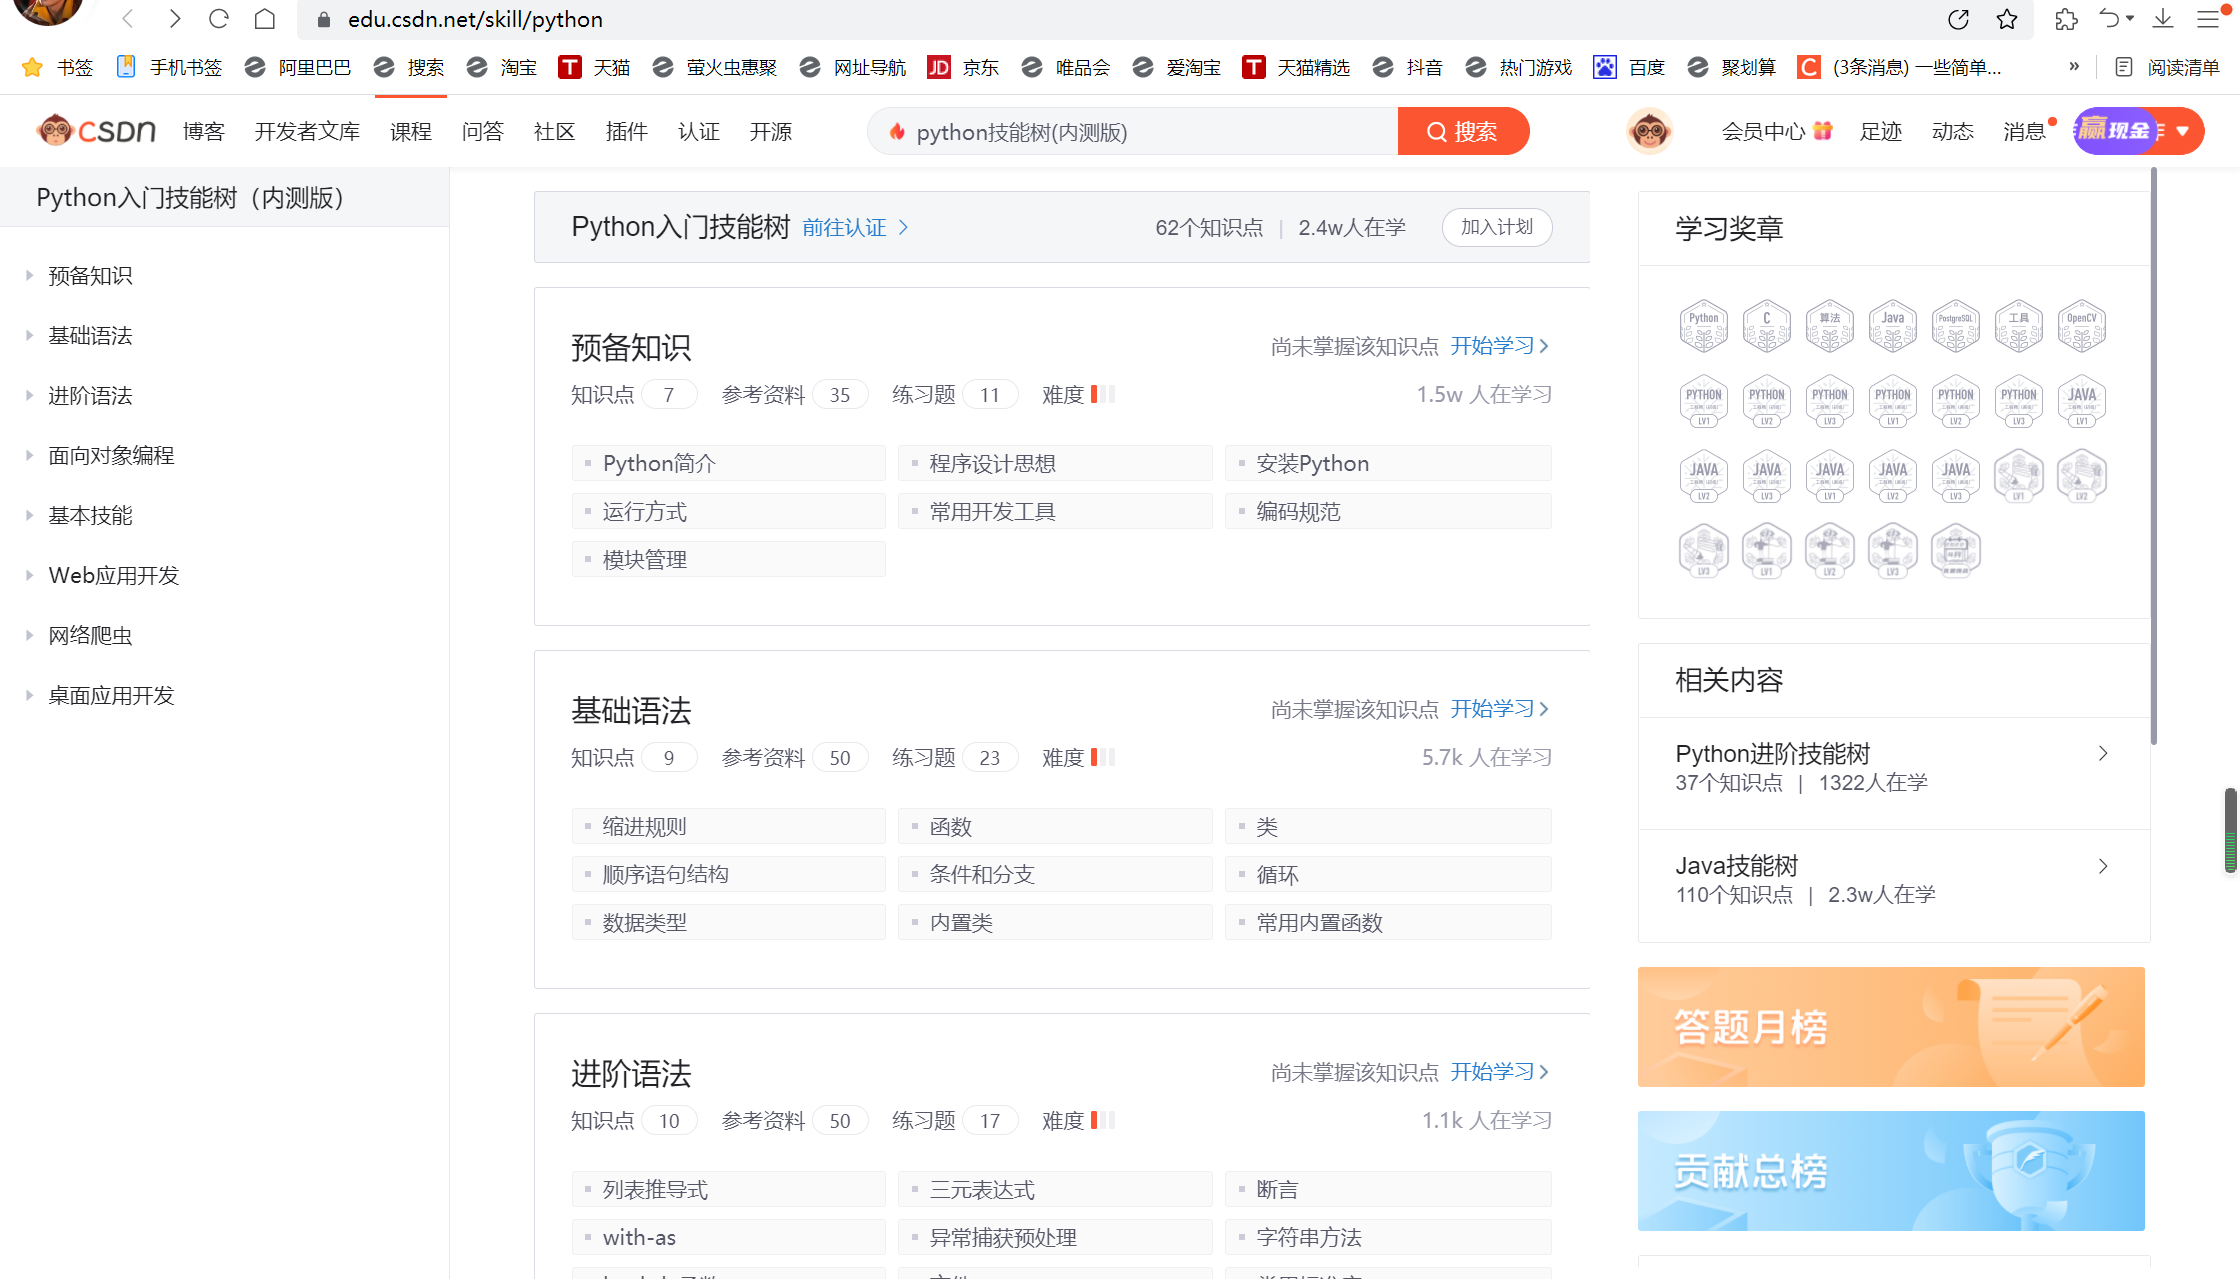Click the 加入计划 button
Viewport: 2240px width, 1279px height.
click(x=1496, y=227)
